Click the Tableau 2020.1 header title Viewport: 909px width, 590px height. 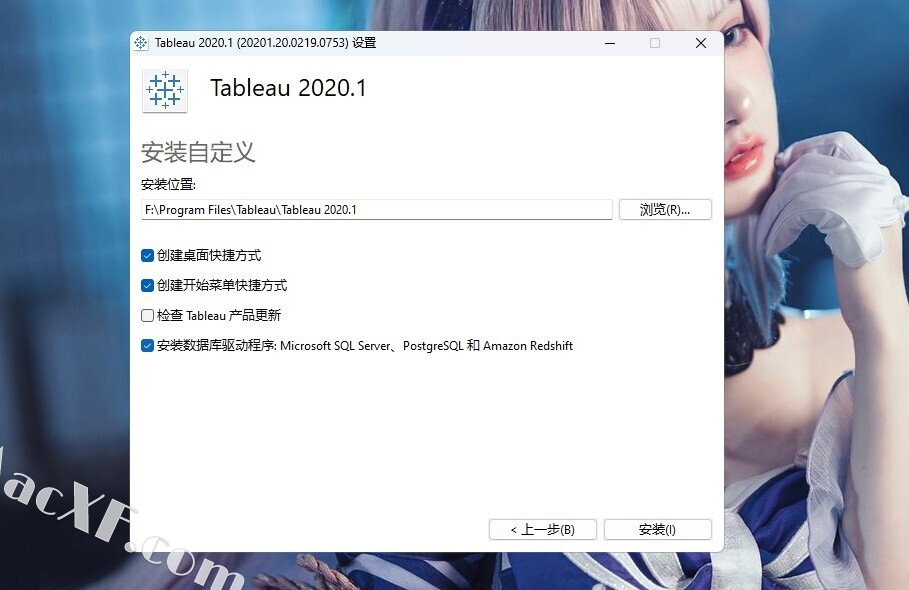click(x=288, y=88)
